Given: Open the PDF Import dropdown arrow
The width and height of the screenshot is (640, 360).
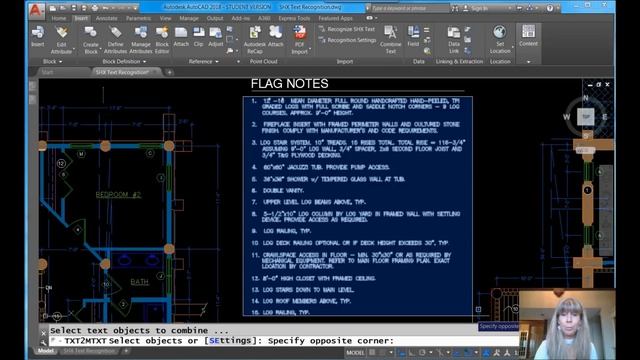Looking at the screenshot, I should pyautogui.click(x=310, y=49).
